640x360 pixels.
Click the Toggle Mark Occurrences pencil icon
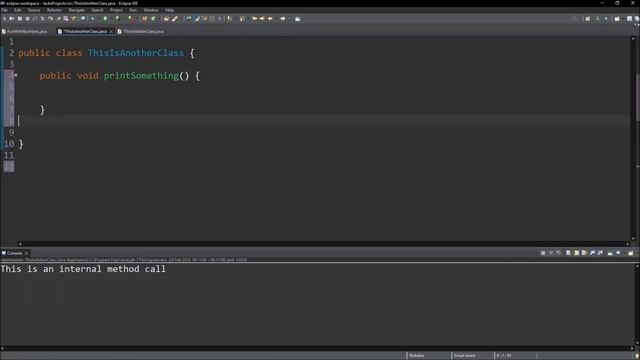pyautogui.click(x=197, y=19)
